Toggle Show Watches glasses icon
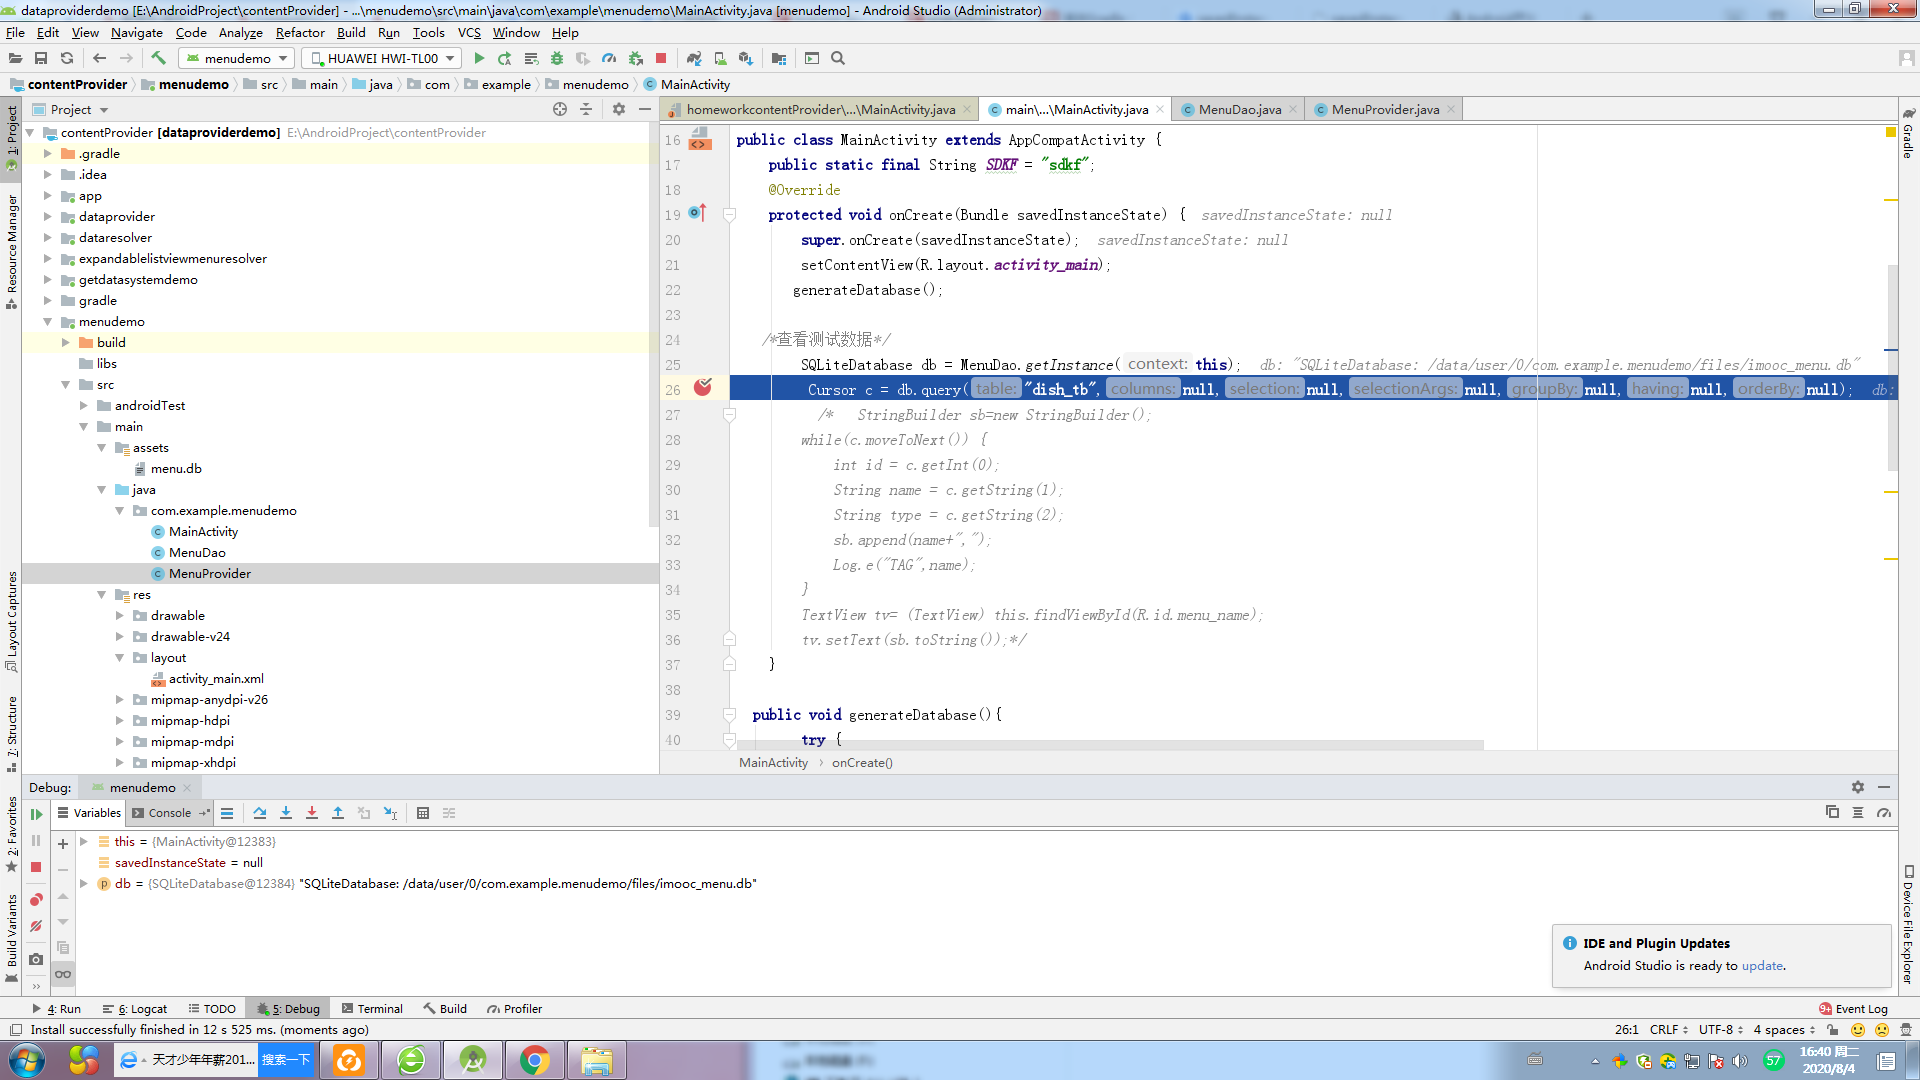 click(x=63, y=974)
